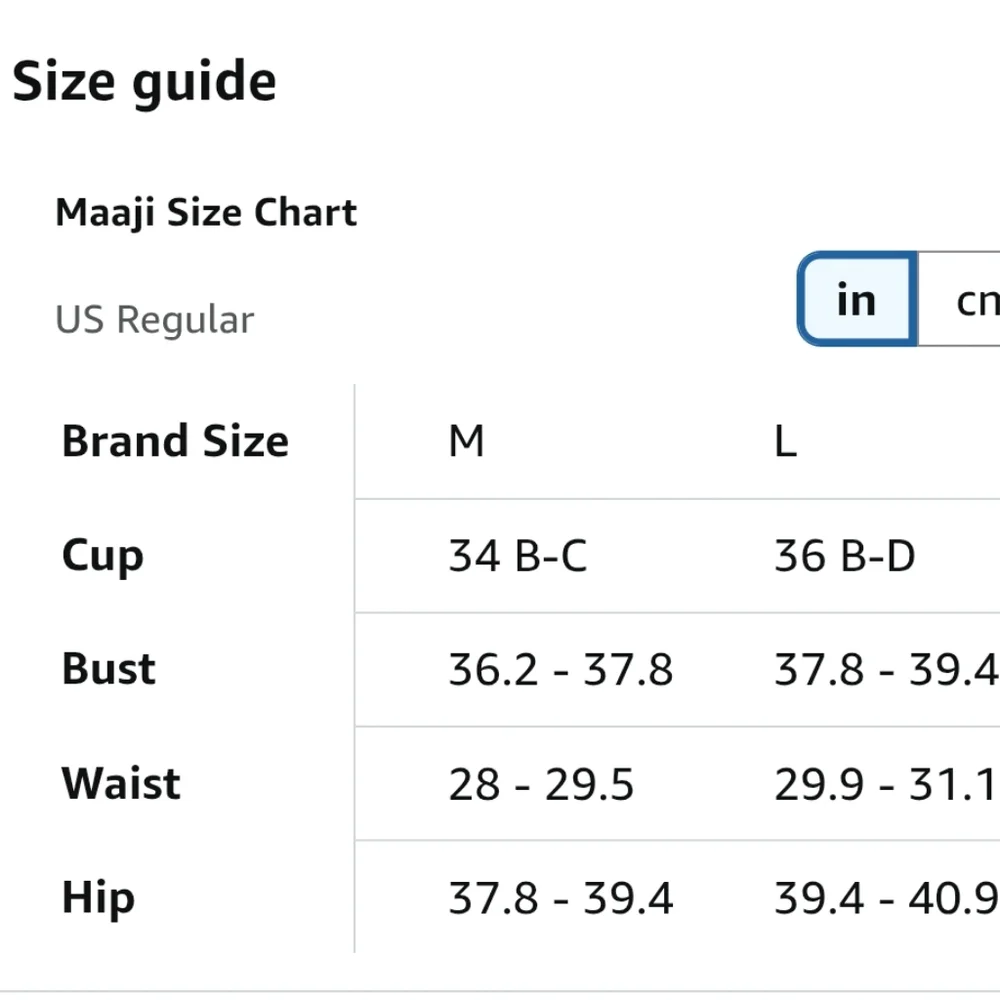
Task: Select the in unit toggle
Action: (856, 299)
